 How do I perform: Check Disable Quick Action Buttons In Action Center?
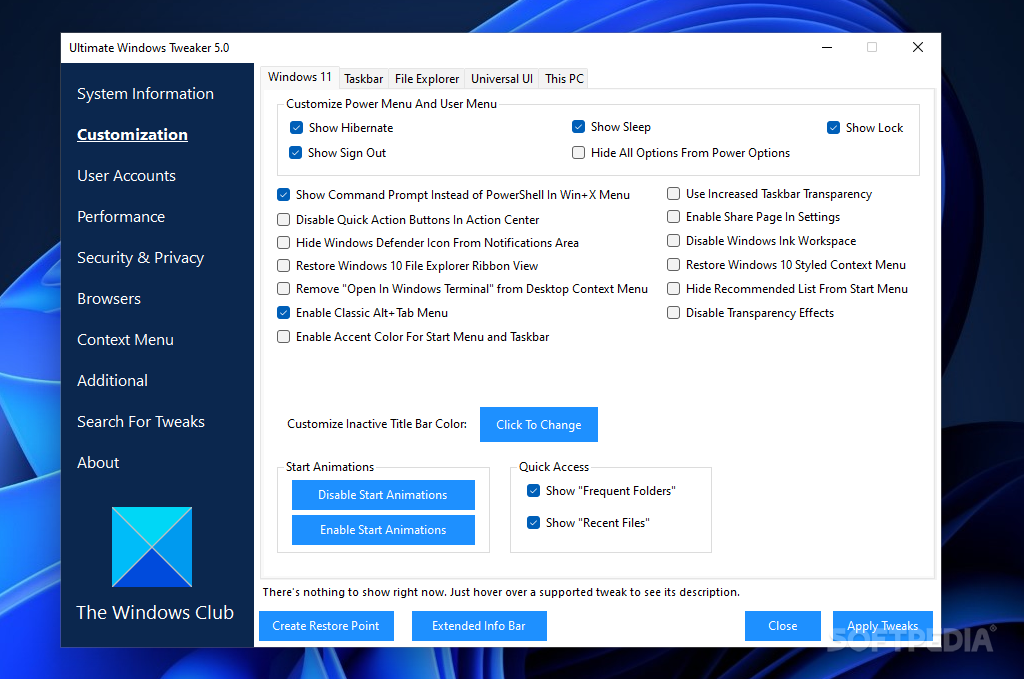pos(283,219)
